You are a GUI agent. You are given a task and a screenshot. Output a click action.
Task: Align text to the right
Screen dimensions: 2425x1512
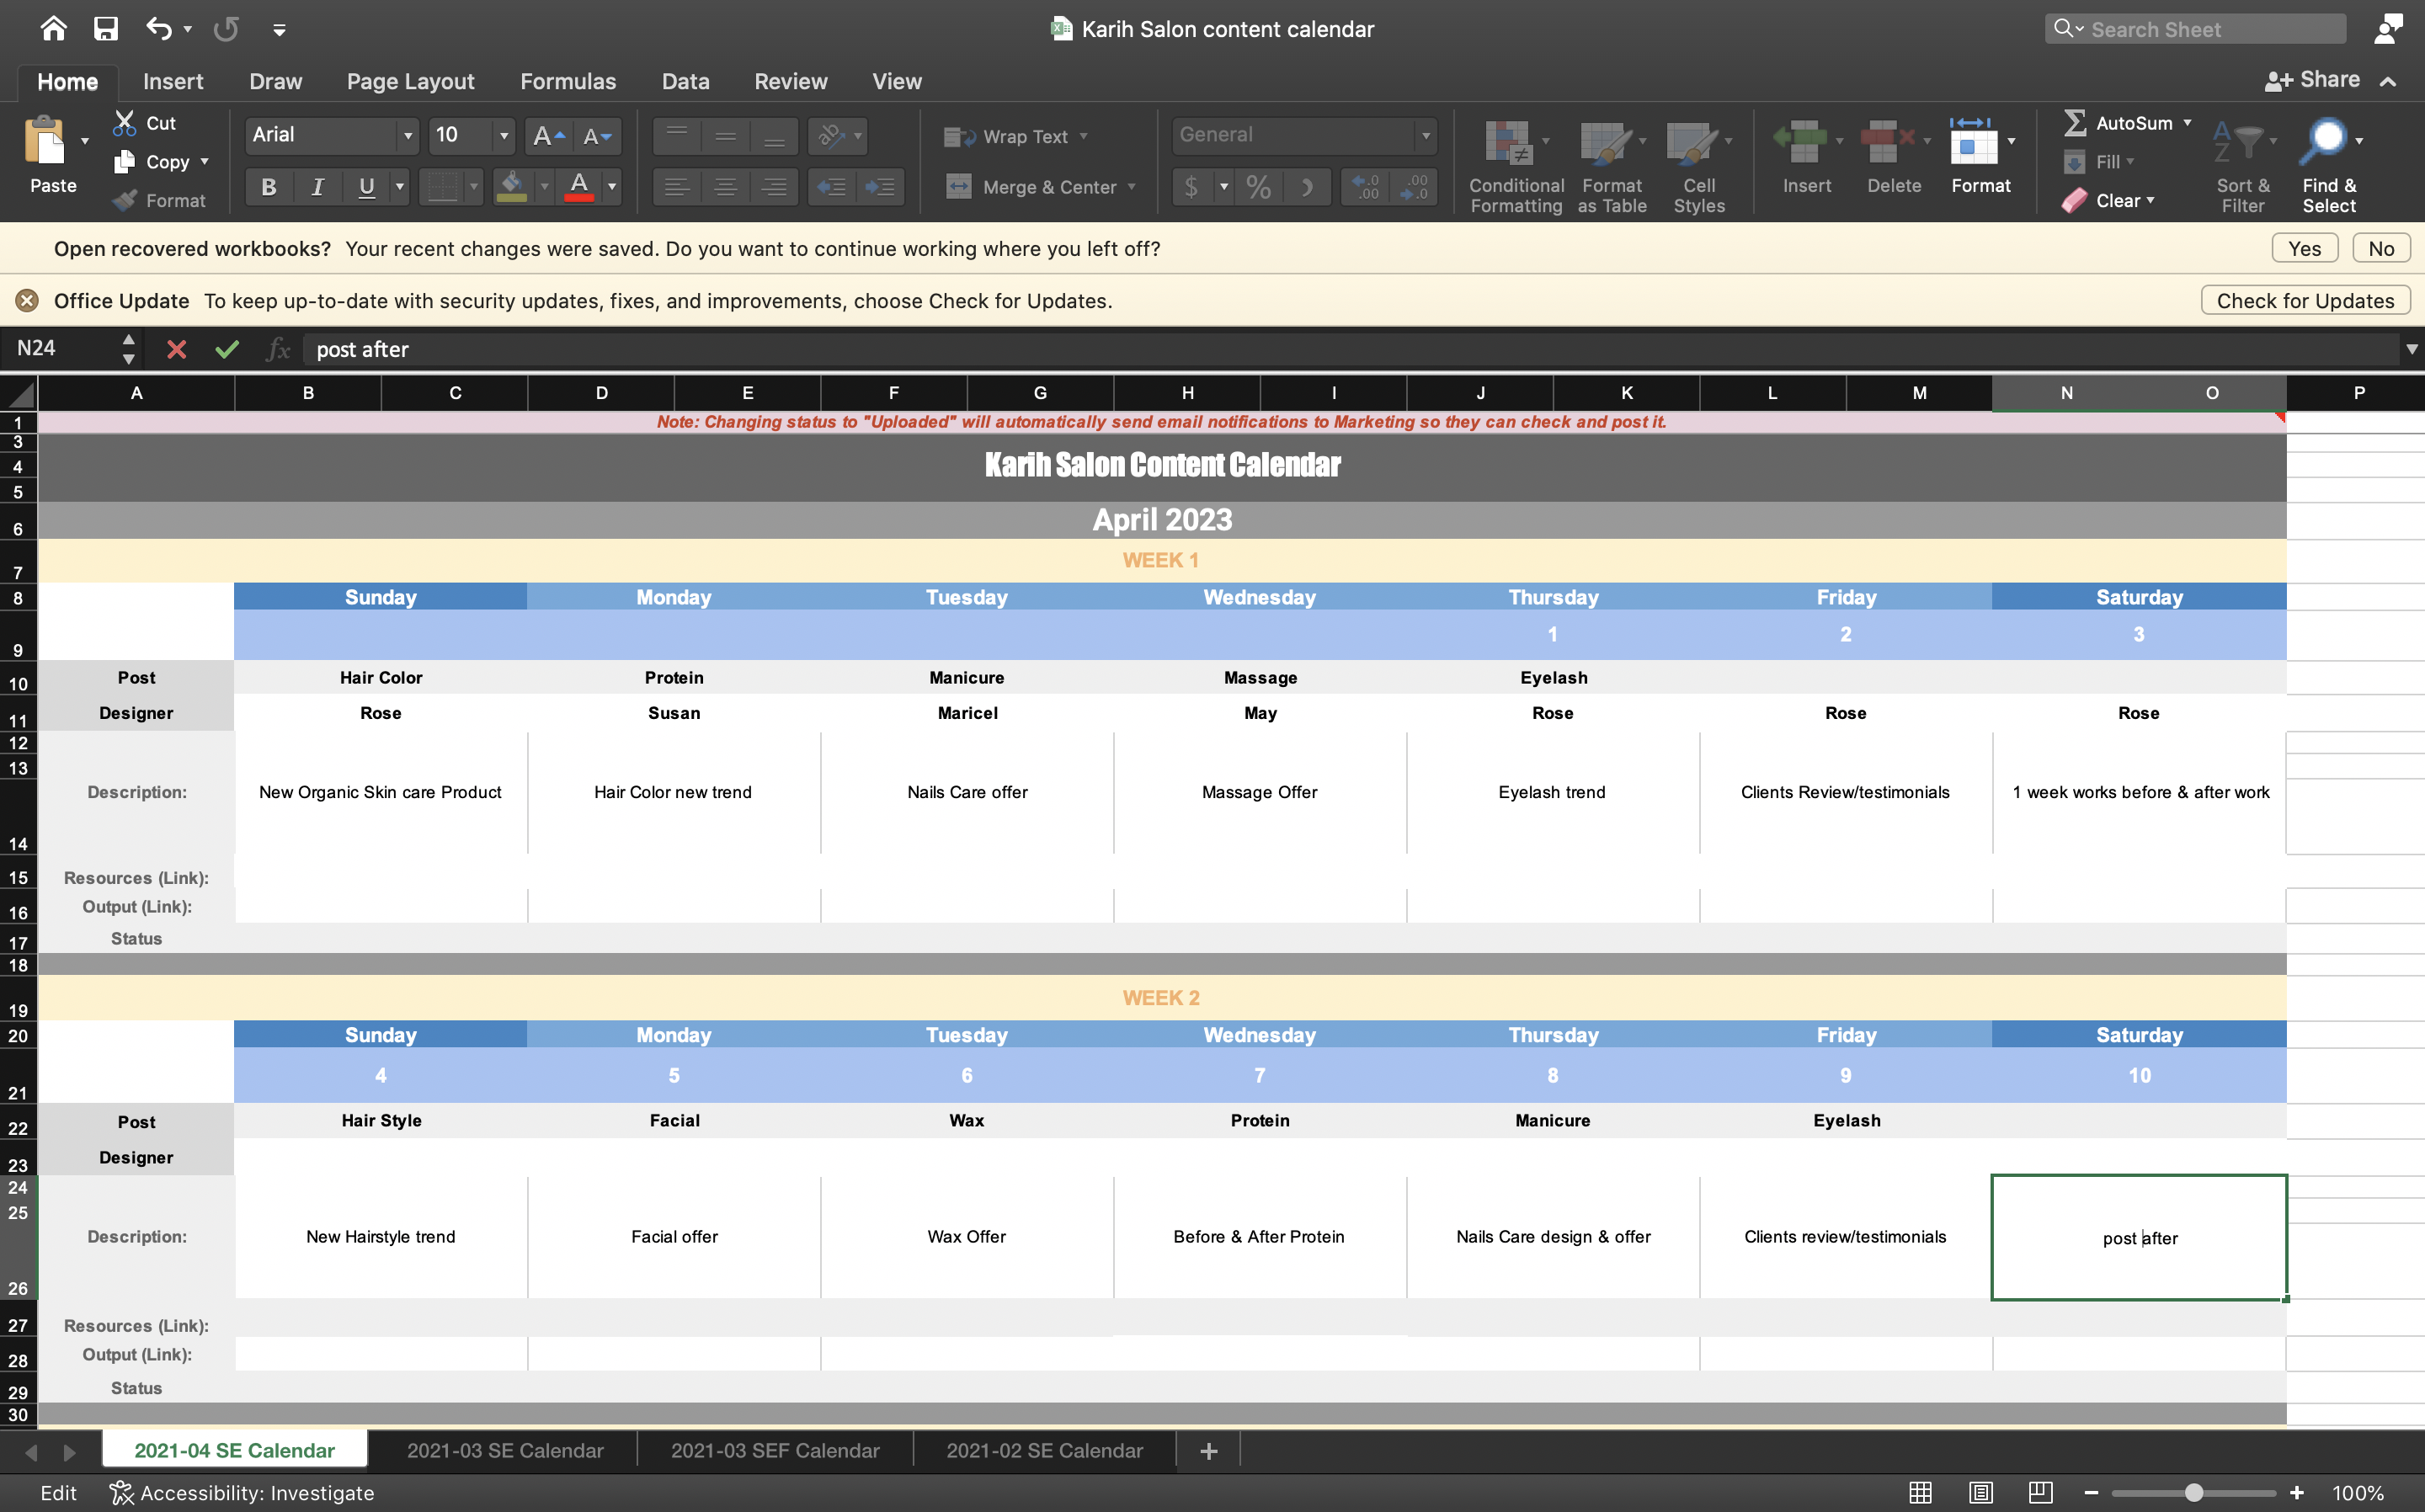click(774, 187)
